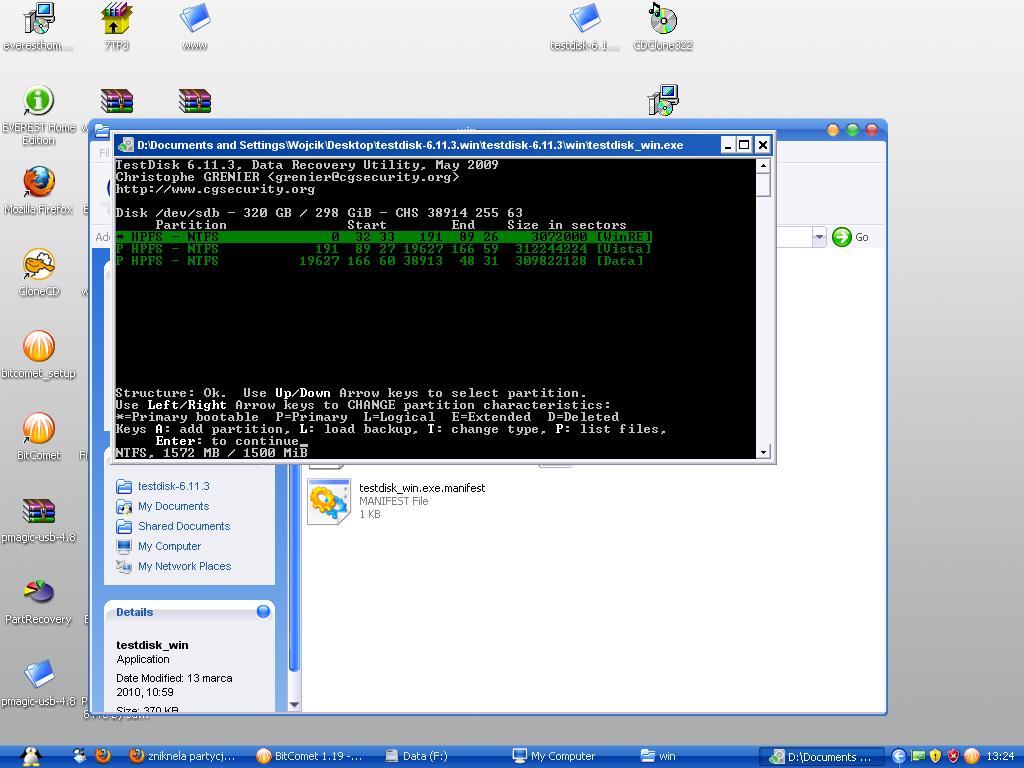Screen dimensions: 1024x768
Task: Open installer icon below CDClone322
Action: (663, 101)
